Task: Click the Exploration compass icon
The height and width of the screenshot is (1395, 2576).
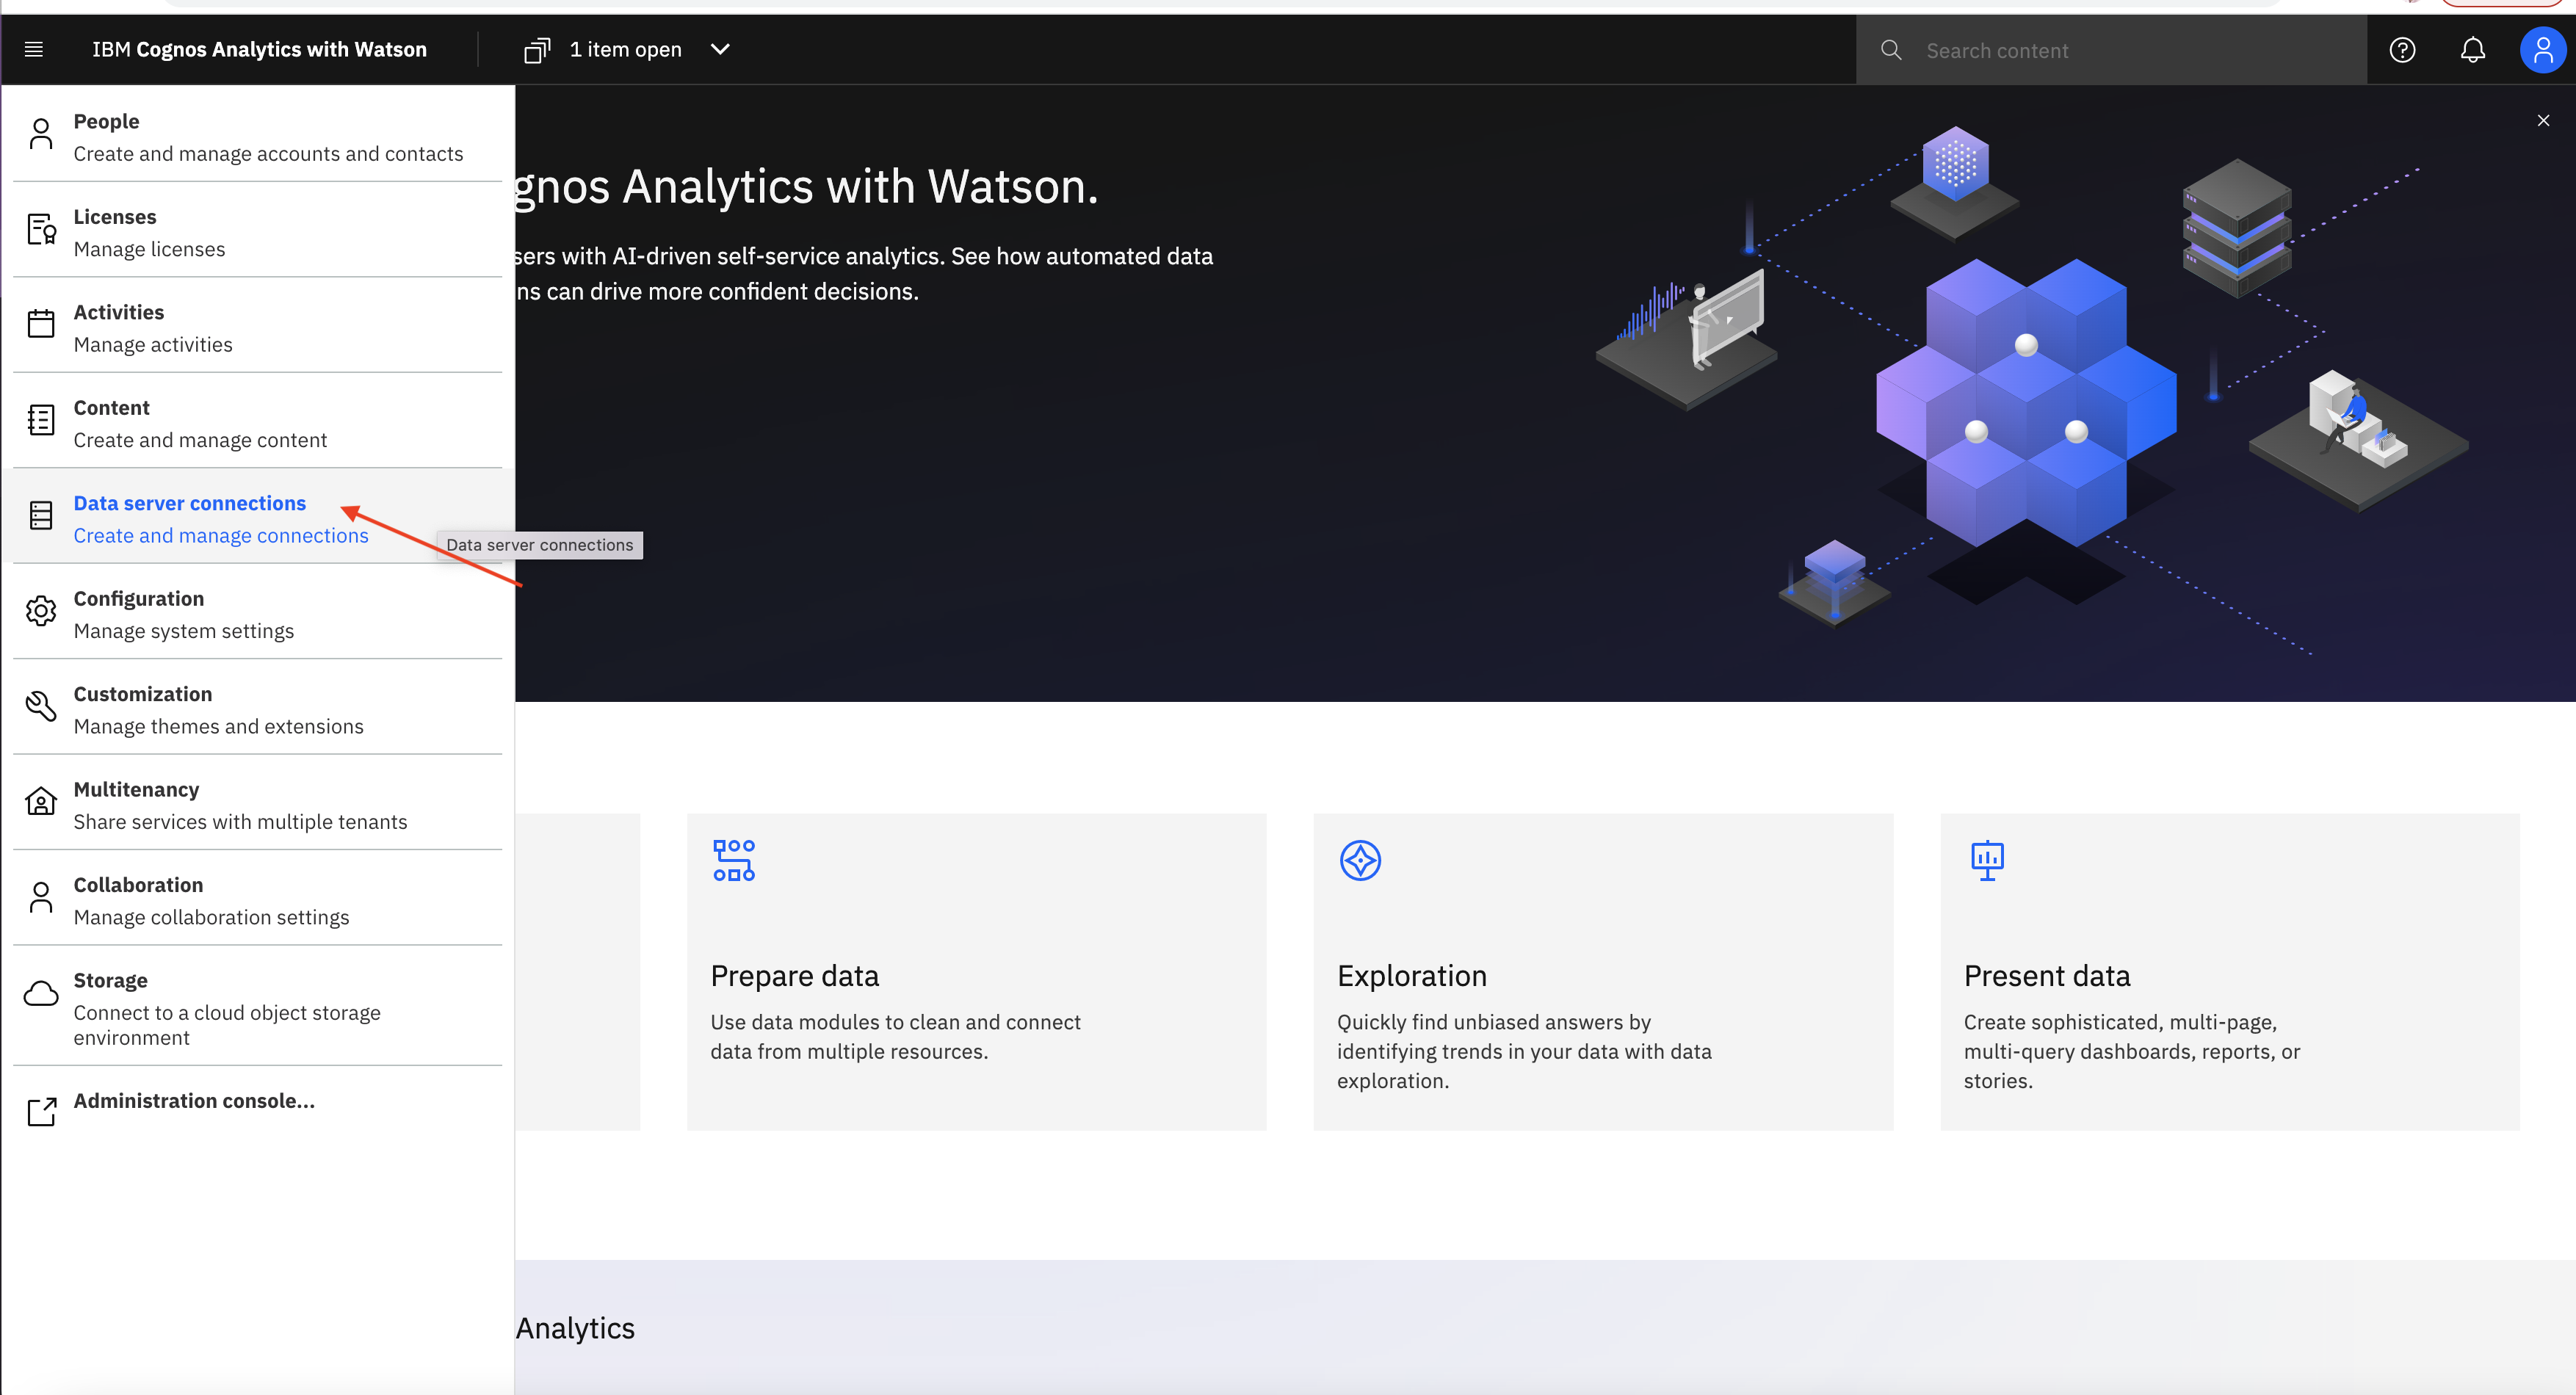Action: point(1360,860)
